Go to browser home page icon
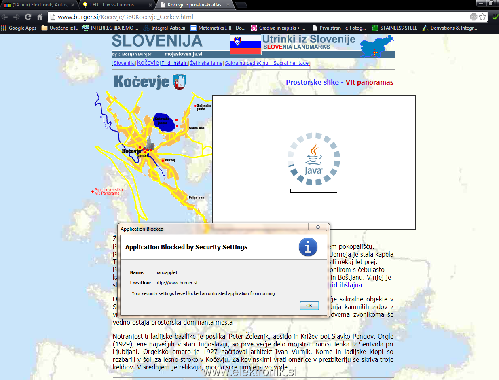Screen dimensions: 499x380 tap(40, 17)
